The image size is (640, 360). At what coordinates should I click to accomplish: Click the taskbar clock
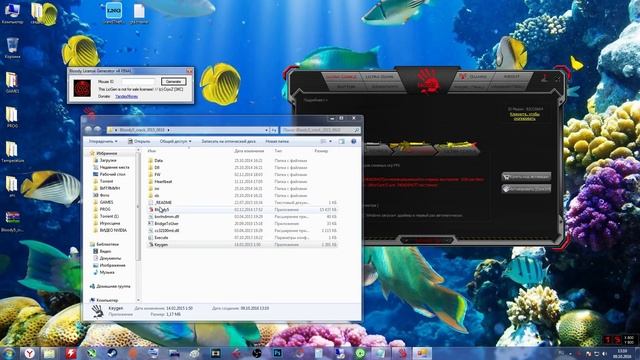[x=622, y=353]
